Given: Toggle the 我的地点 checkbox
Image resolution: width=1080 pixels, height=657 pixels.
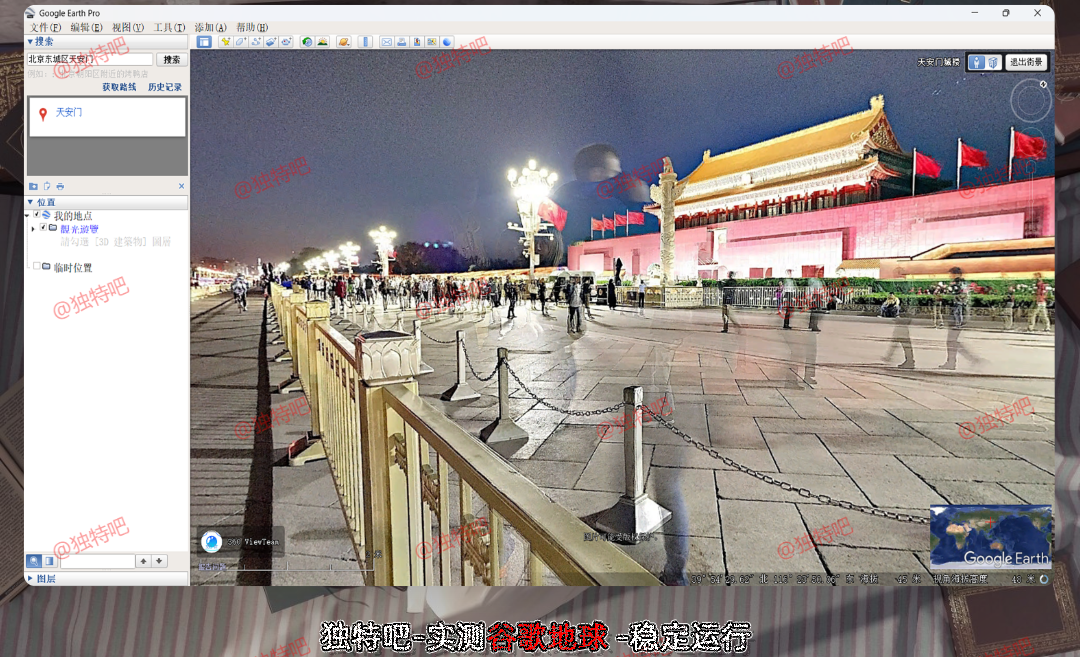Looking at the screenshot, I should coord(37,215).
